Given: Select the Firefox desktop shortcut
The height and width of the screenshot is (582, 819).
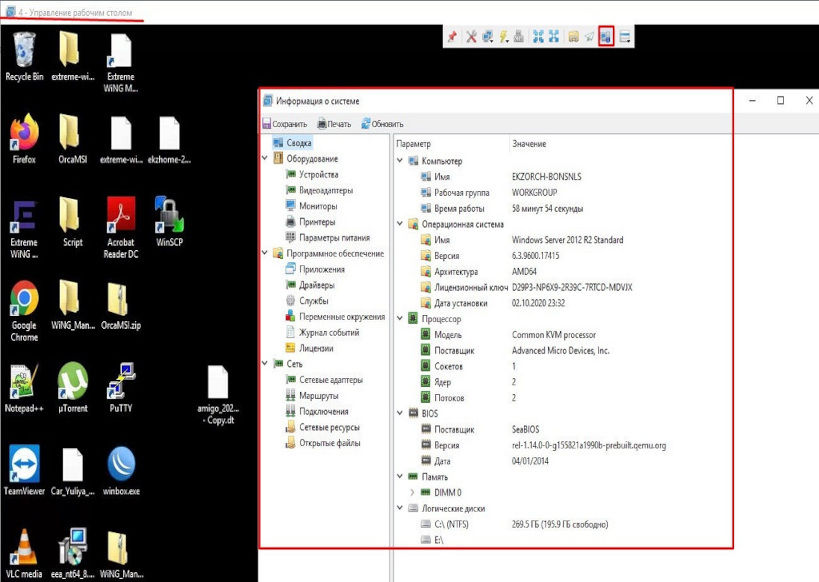Looking at the screenshot, I should point(24,139).
